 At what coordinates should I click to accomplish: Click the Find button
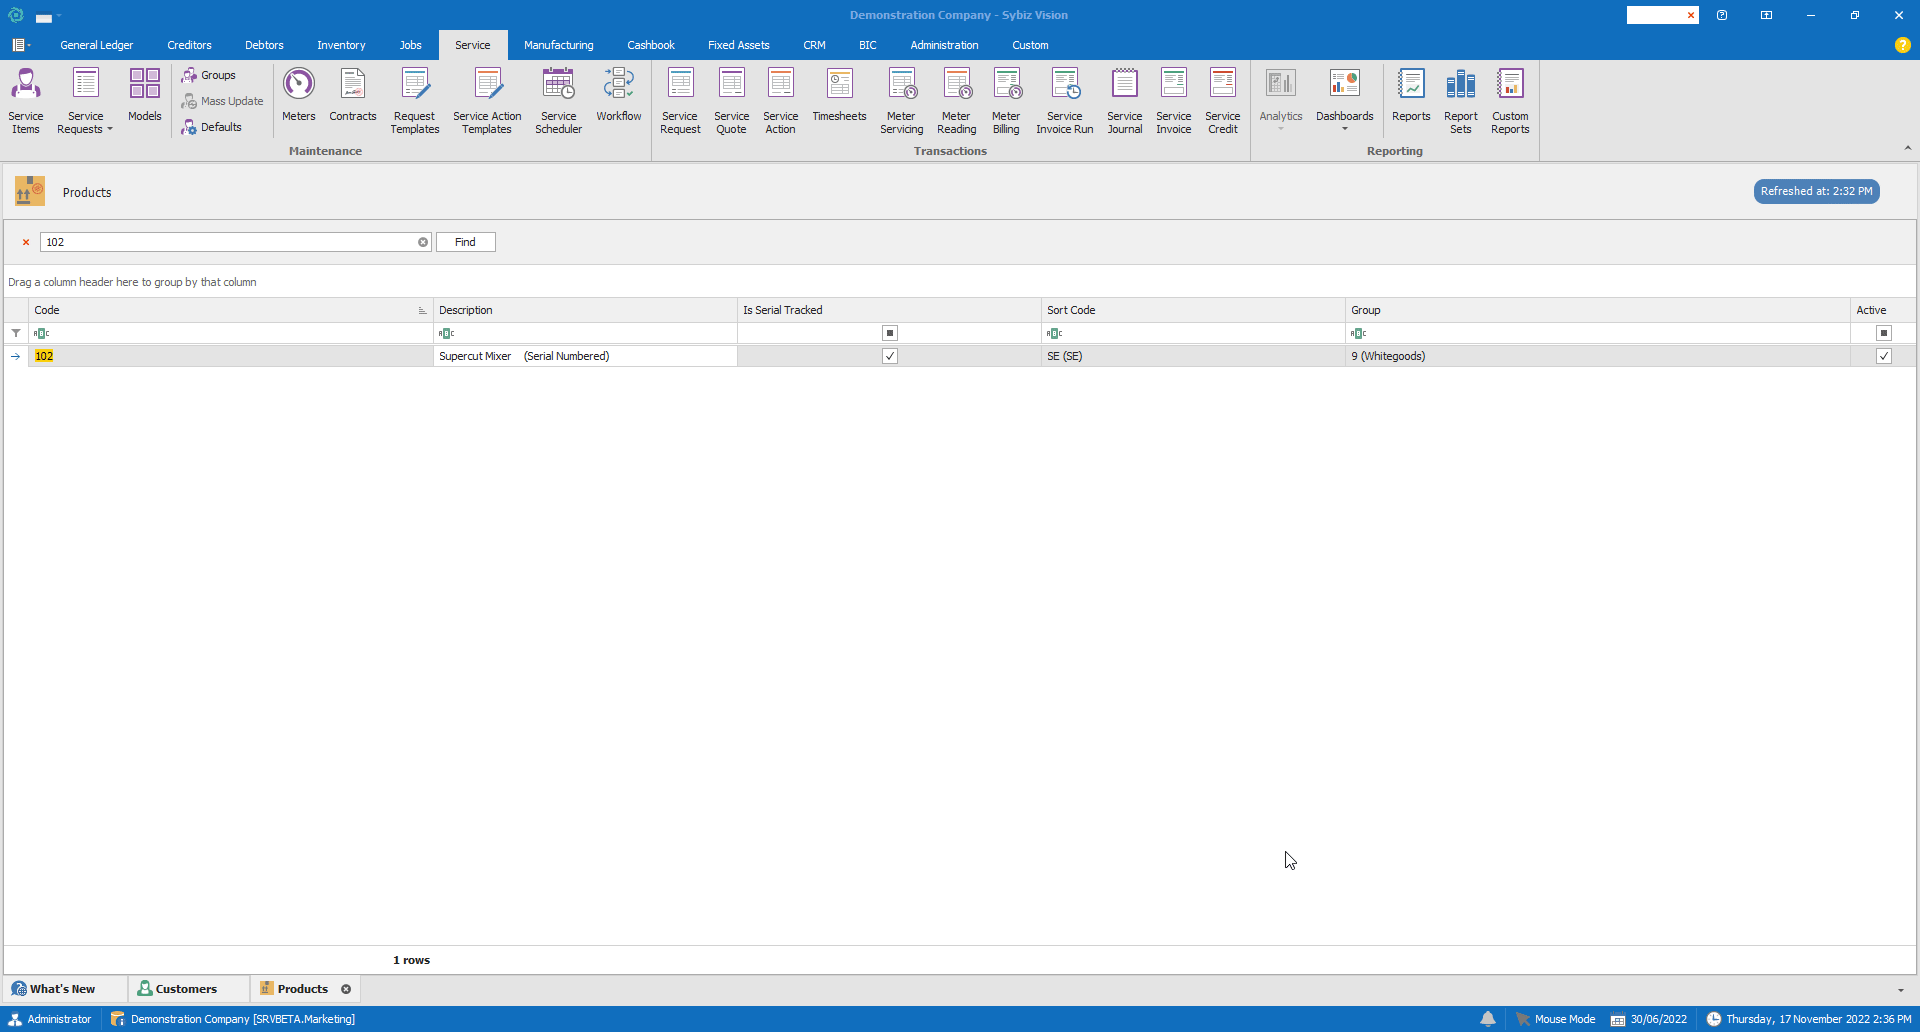465,242
